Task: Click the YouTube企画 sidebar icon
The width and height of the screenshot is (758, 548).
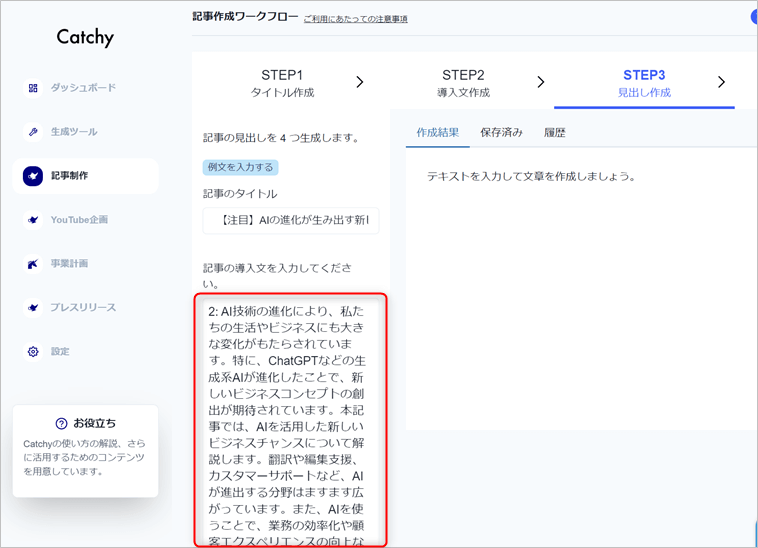Action: tap(33, 220)
